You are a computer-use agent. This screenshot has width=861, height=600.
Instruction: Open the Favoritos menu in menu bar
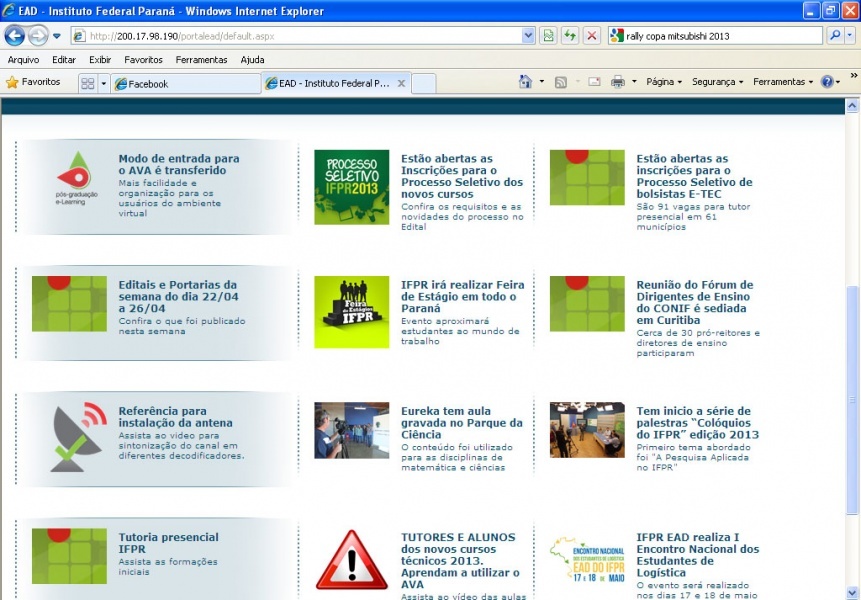click(143, 60)
